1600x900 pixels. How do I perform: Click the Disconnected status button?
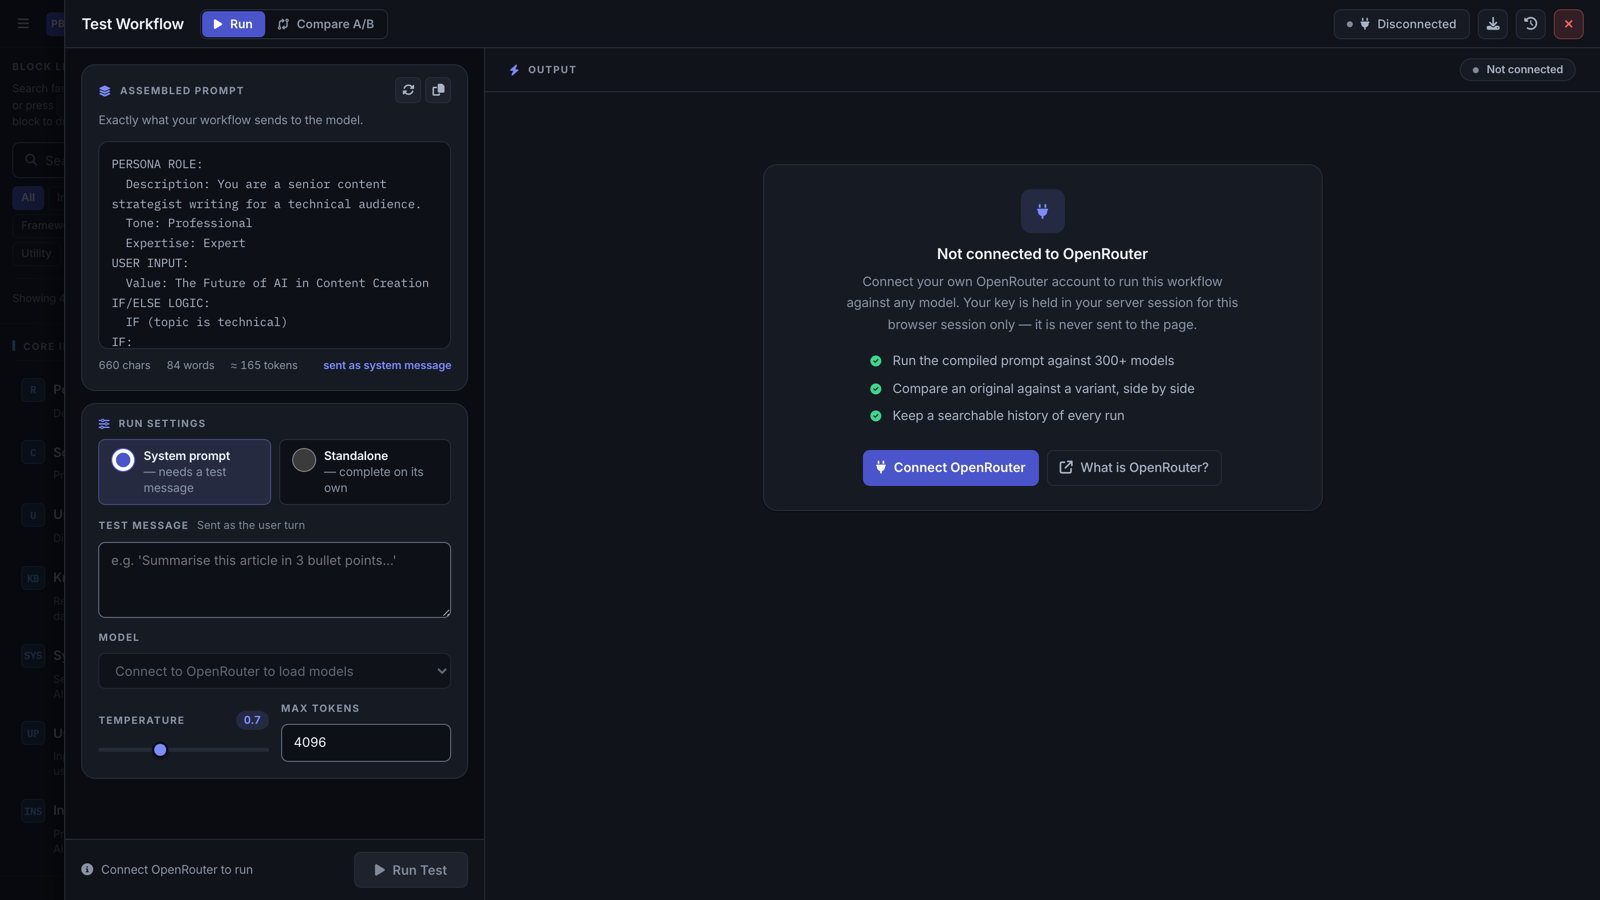pos(1401,24)
